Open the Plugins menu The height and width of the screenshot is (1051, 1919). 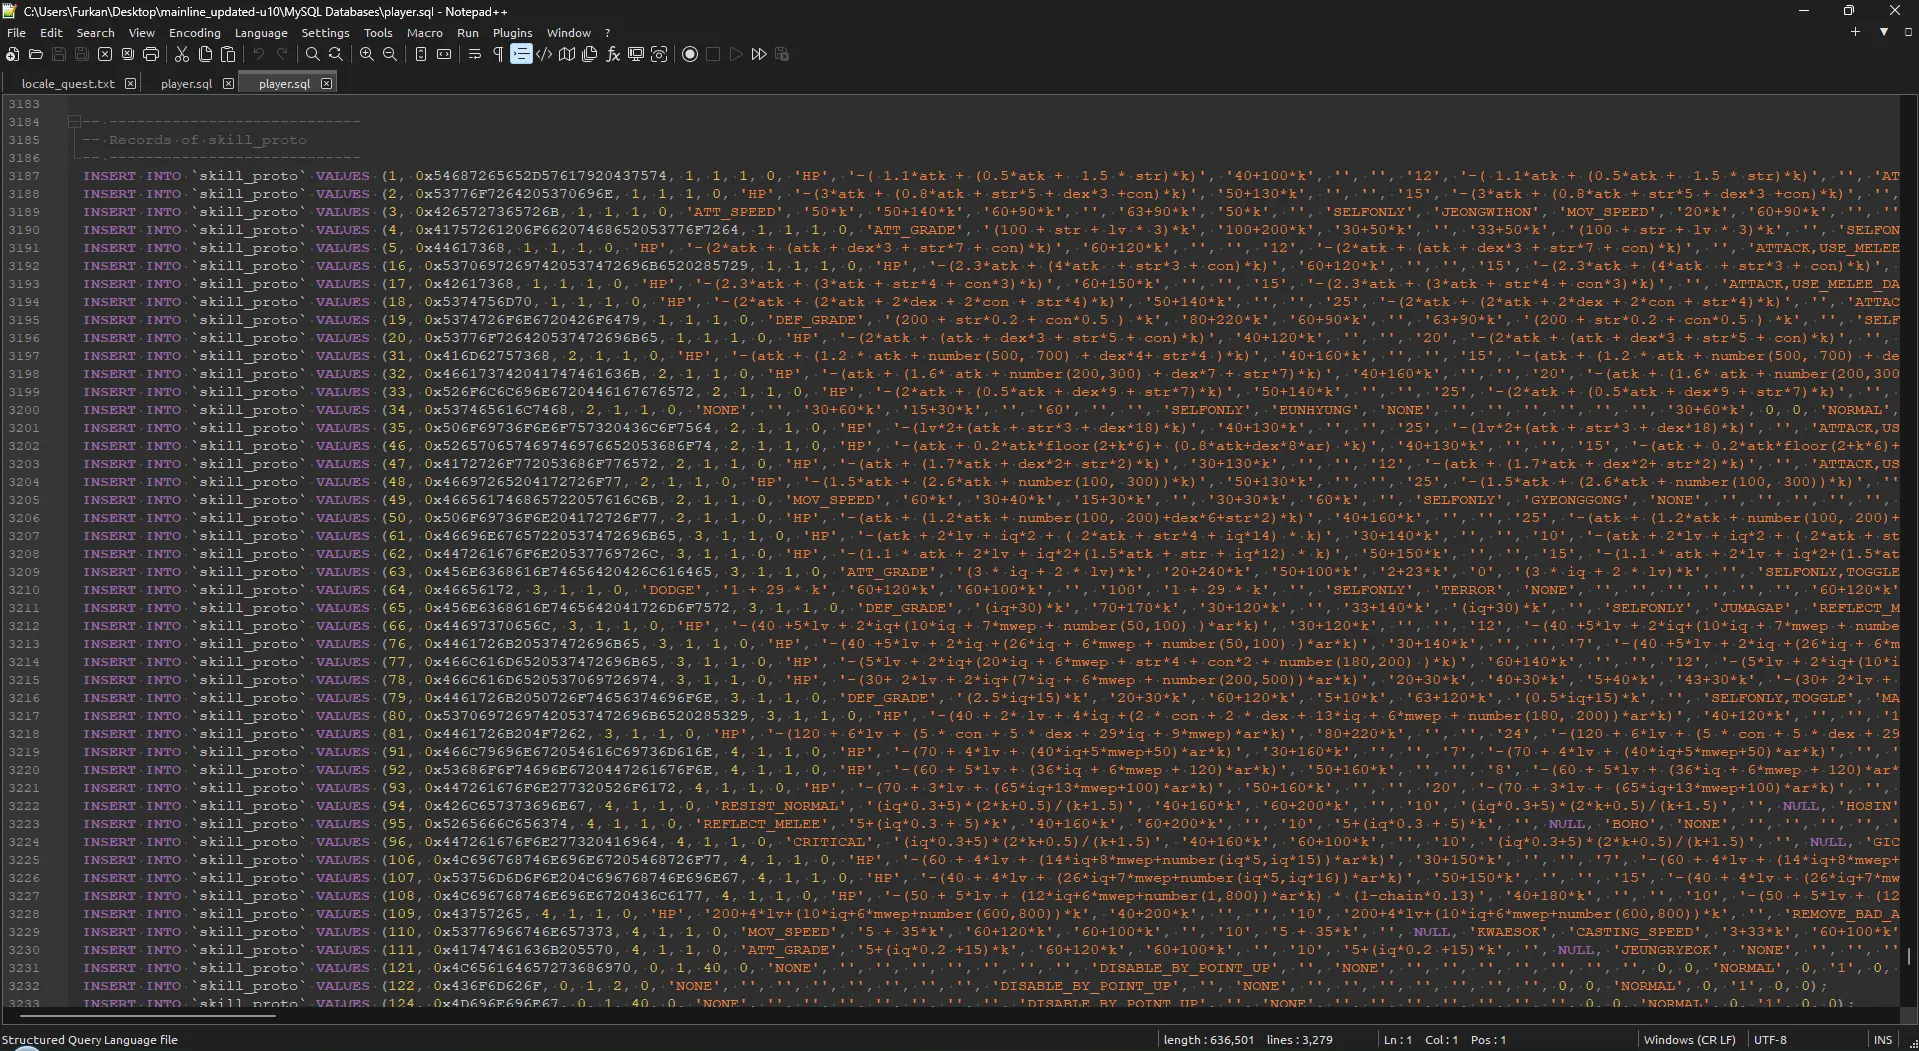point(512,33)
